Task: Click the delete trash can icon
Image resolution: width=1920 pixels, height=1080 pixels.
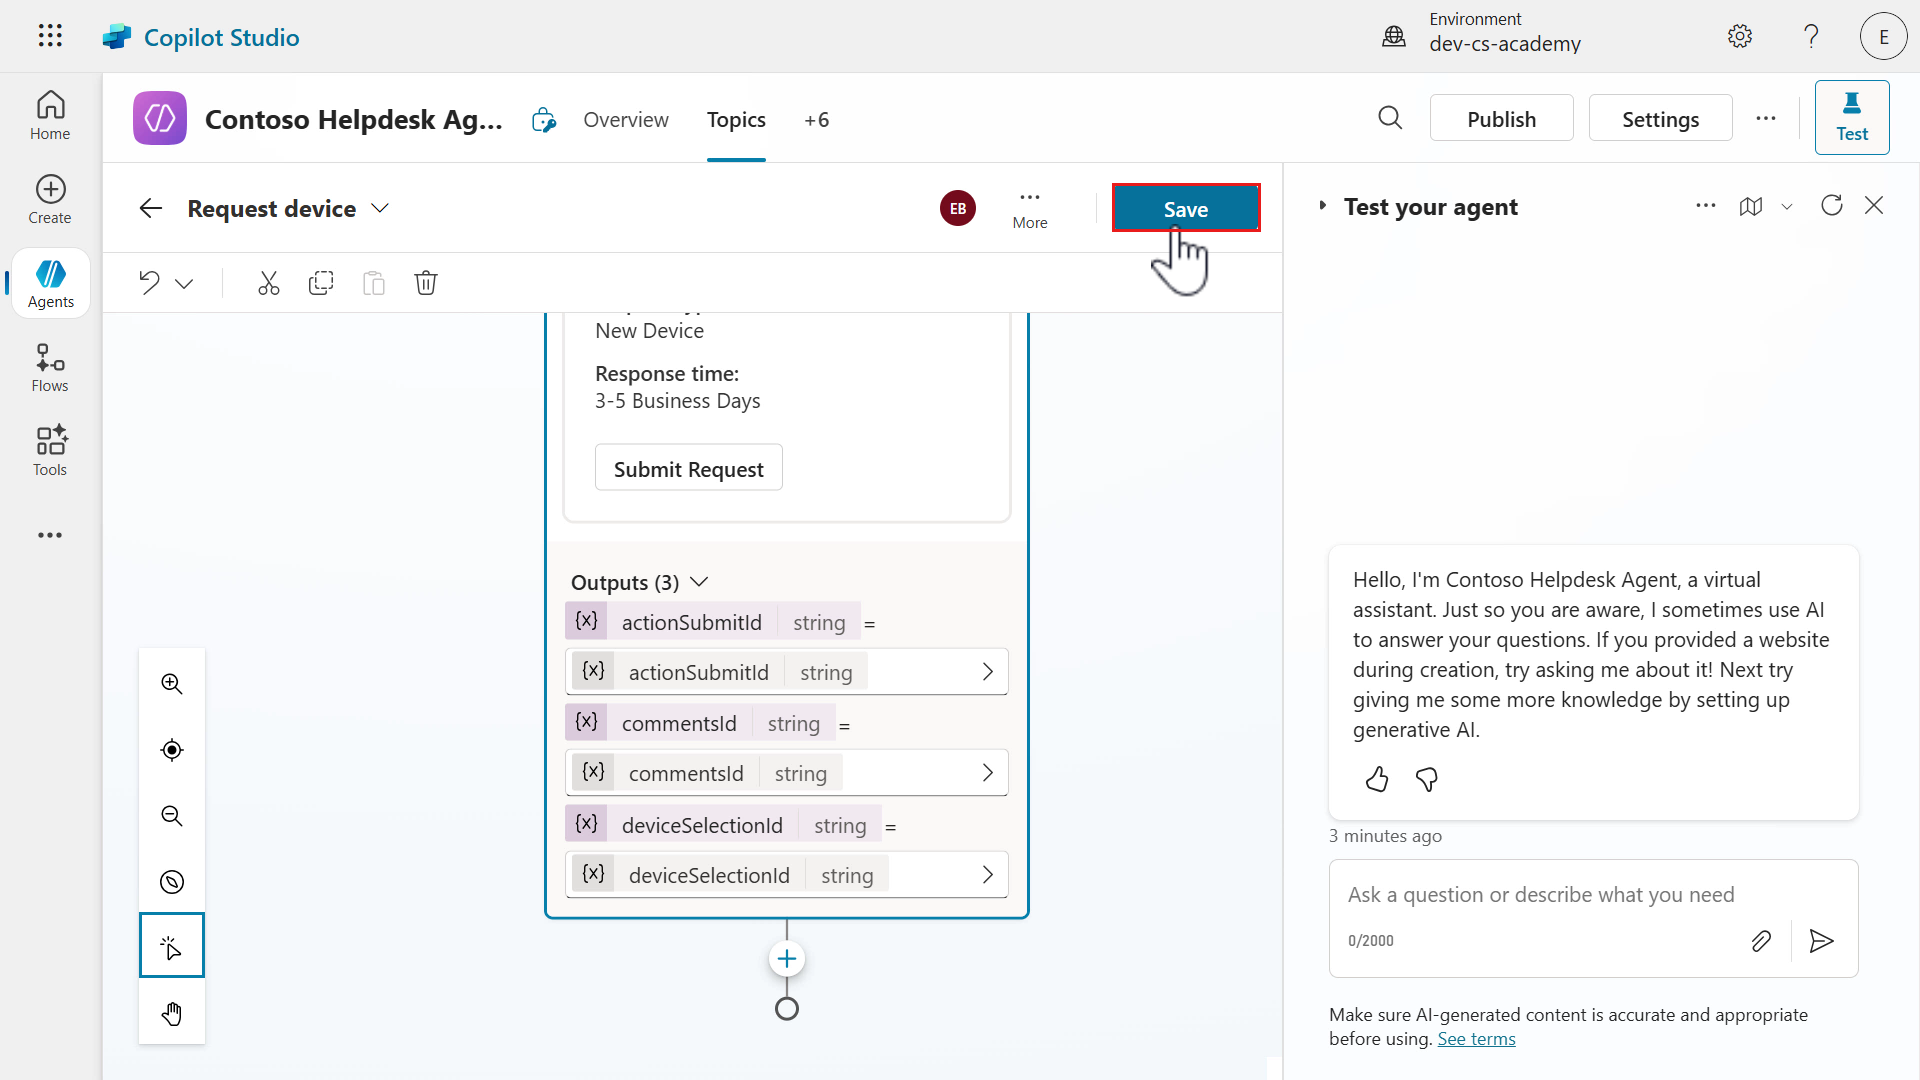Action: (426, 283)
